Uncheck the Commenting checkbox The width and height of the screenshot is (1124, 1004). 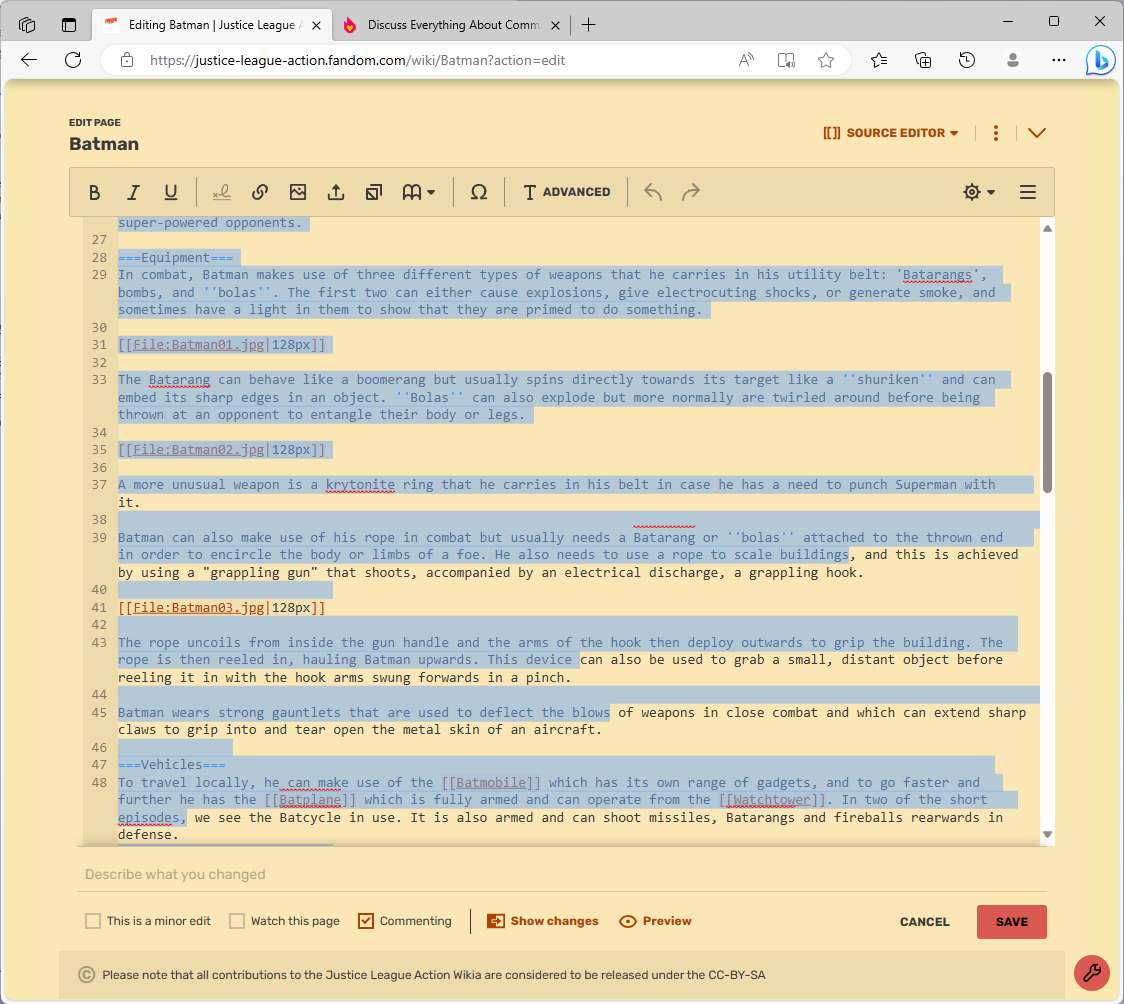[366, 921]
